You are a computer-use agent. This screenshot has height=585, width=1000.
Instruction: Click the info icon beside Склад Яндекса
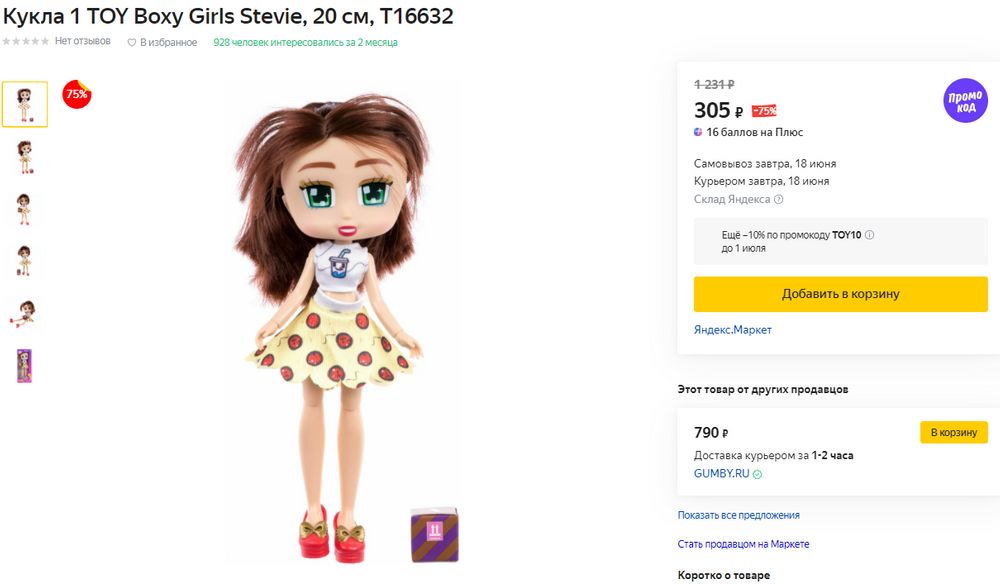click(779, 200)
